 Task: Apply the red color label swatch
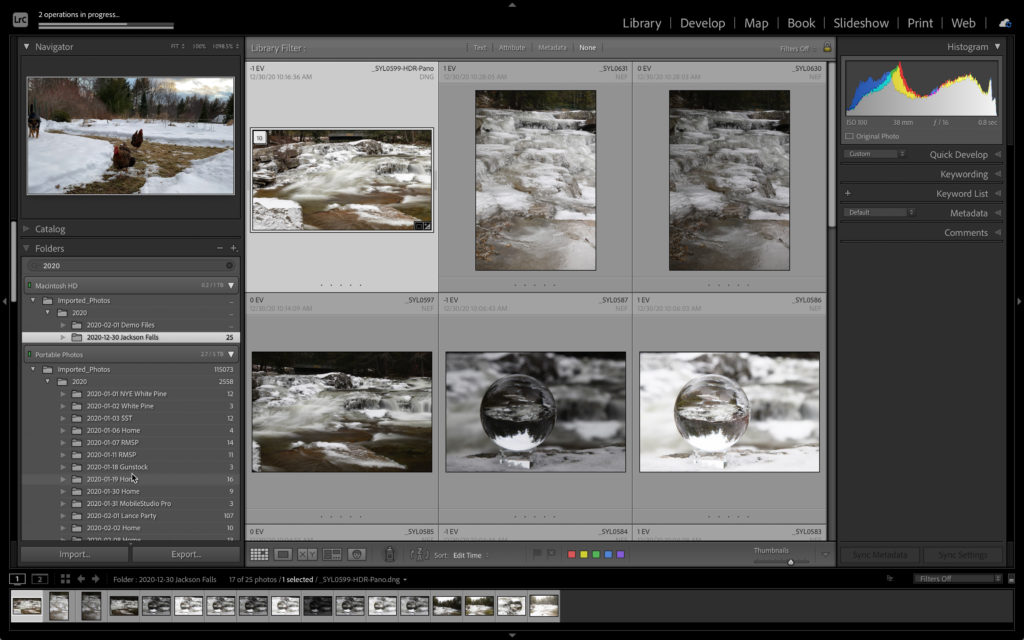[571, 554]
